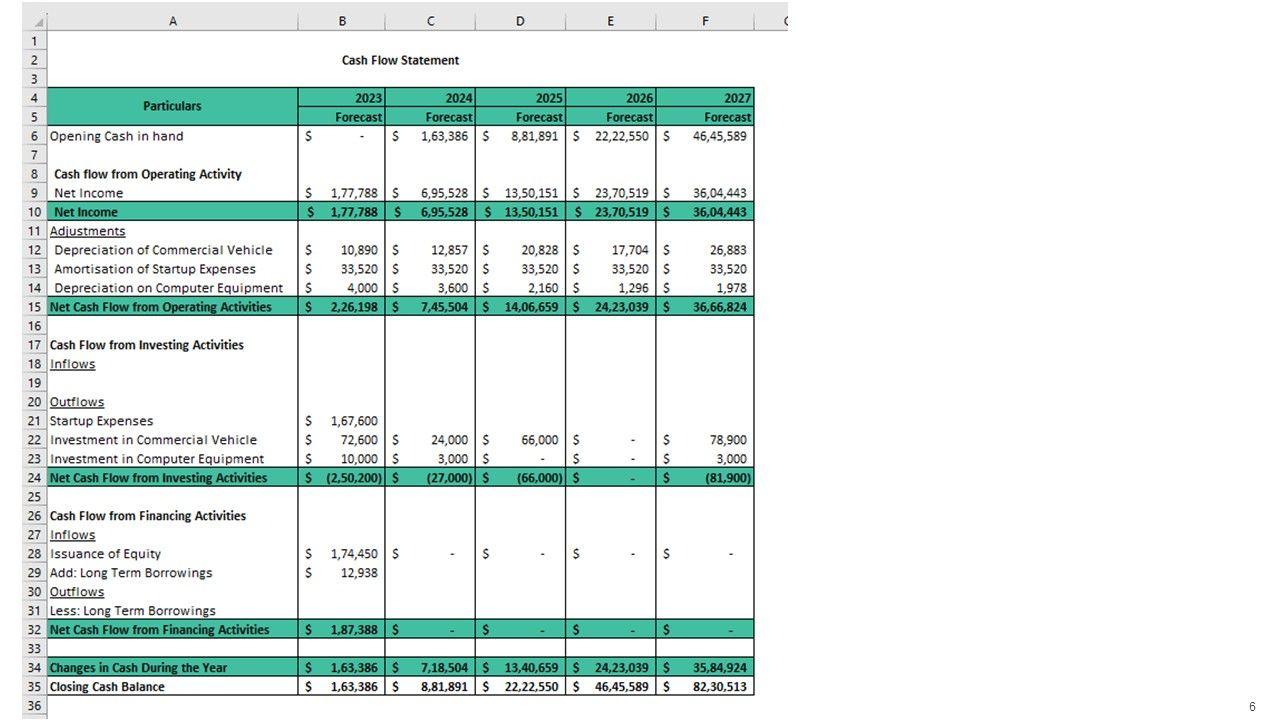
Task: Select the 2023 year header cell
Action: 342,98
